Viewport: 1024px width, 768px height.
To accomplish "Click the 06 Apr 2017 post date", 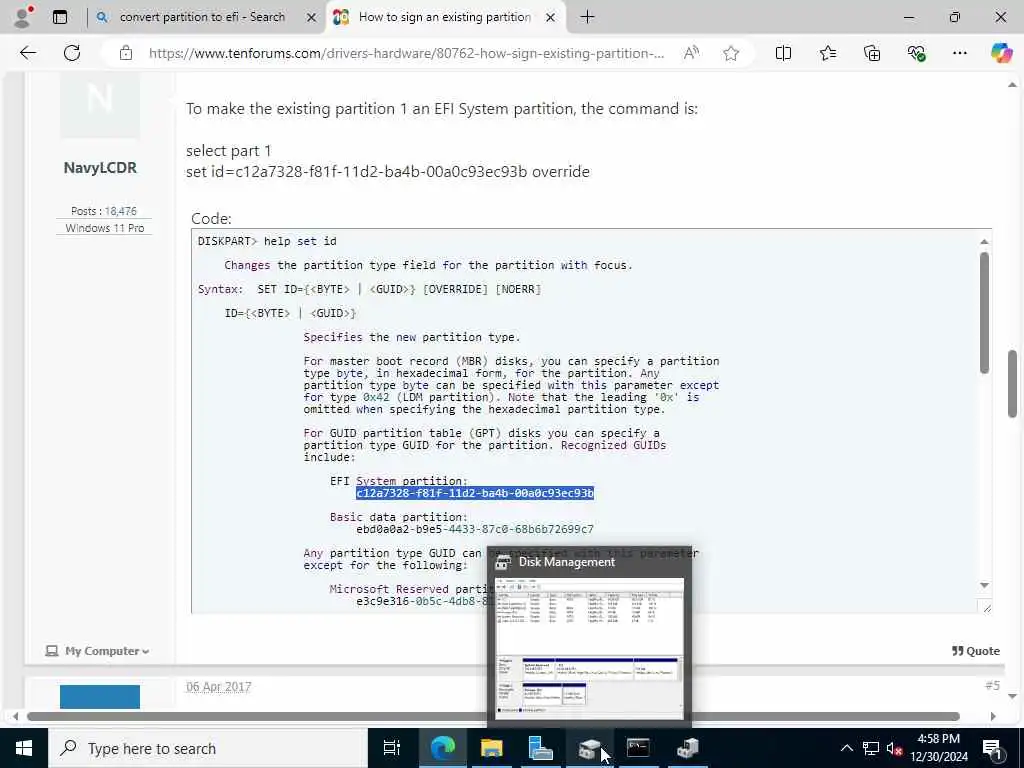I will tap(219, 686).
